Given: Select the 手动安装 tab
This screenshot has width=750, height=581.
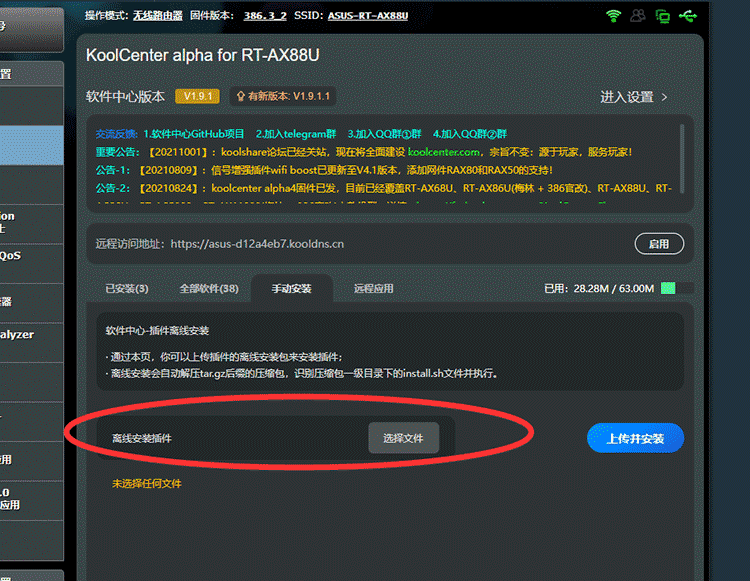Looking at the screenshot, I should coord(292,289).
